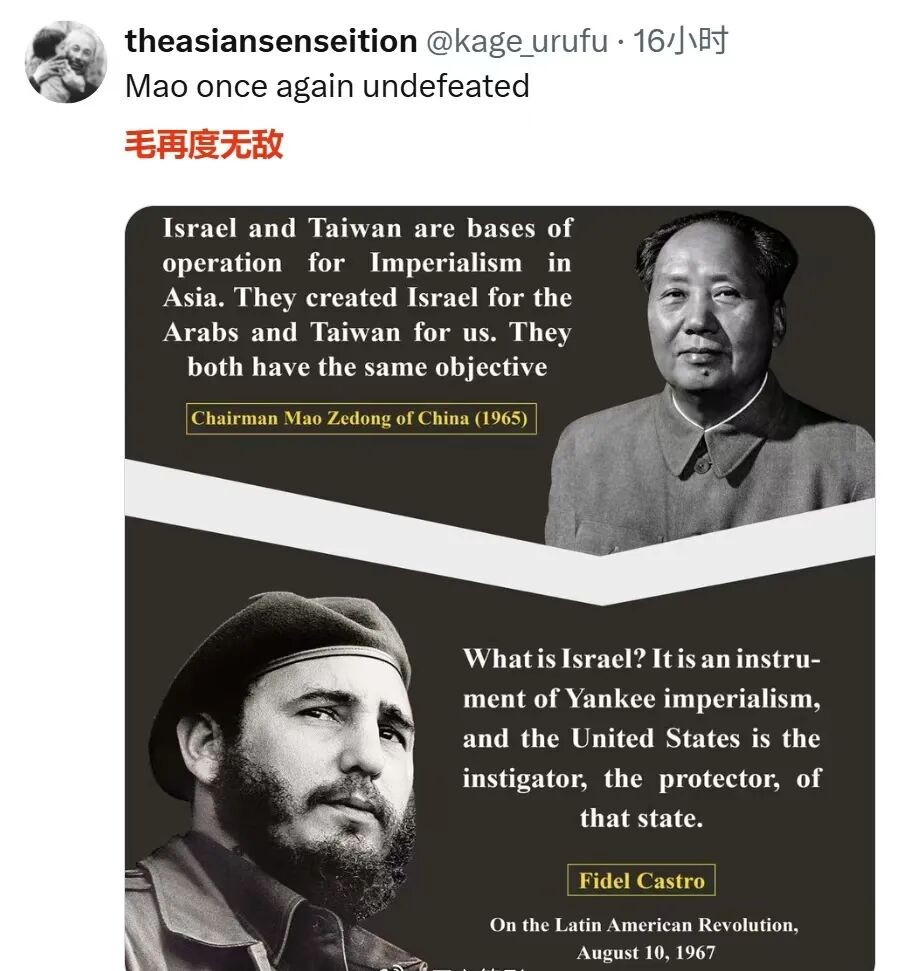Select the text 'Mao once again undefeated'
Image resolution: width=900 pixels, height=971 pixels.
tap(327, 86)
